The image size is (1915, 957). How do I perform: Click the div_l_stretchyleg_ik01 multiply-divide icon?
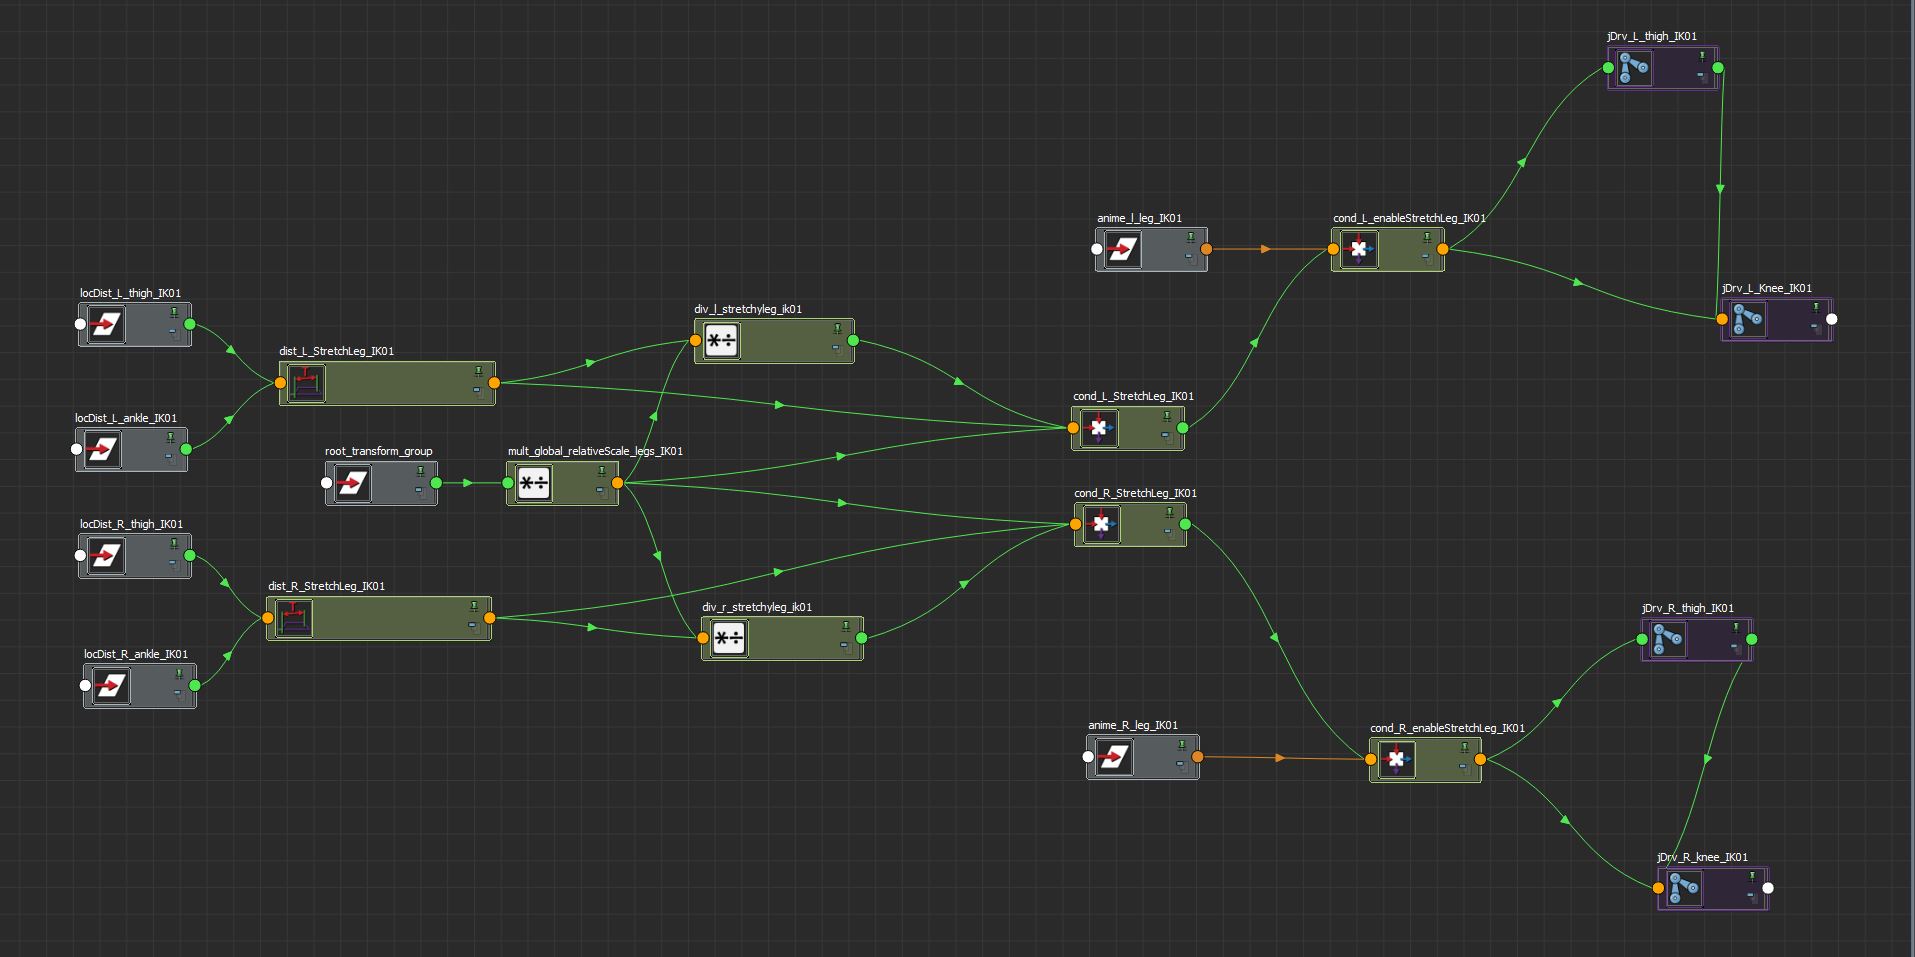click(x=721, y=341)
